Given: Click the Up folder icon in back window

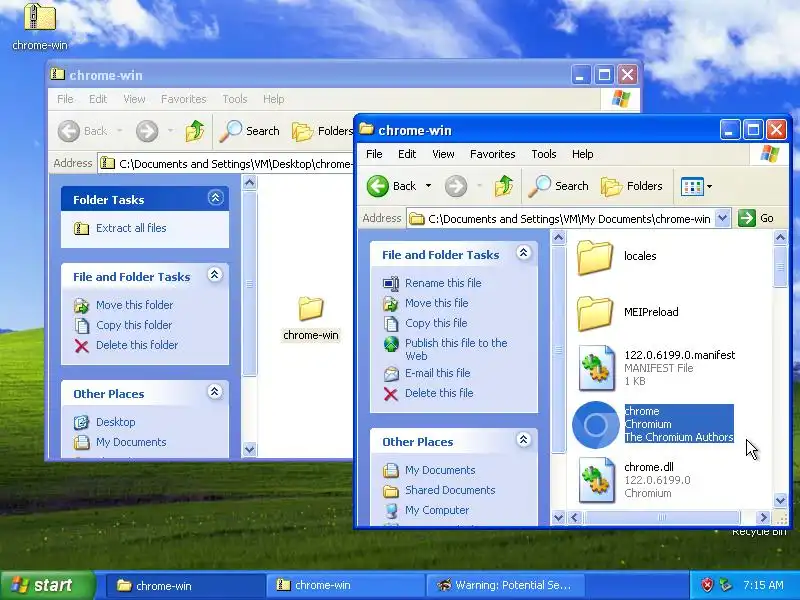Looking at the screenshot, I should (194, 131).
